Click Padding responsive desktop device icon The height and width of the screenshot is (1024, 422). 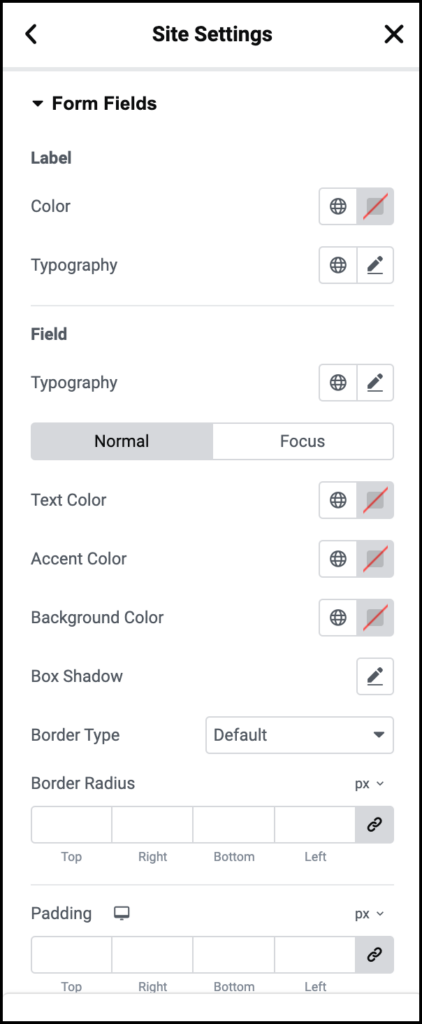[x=122, y=913]
